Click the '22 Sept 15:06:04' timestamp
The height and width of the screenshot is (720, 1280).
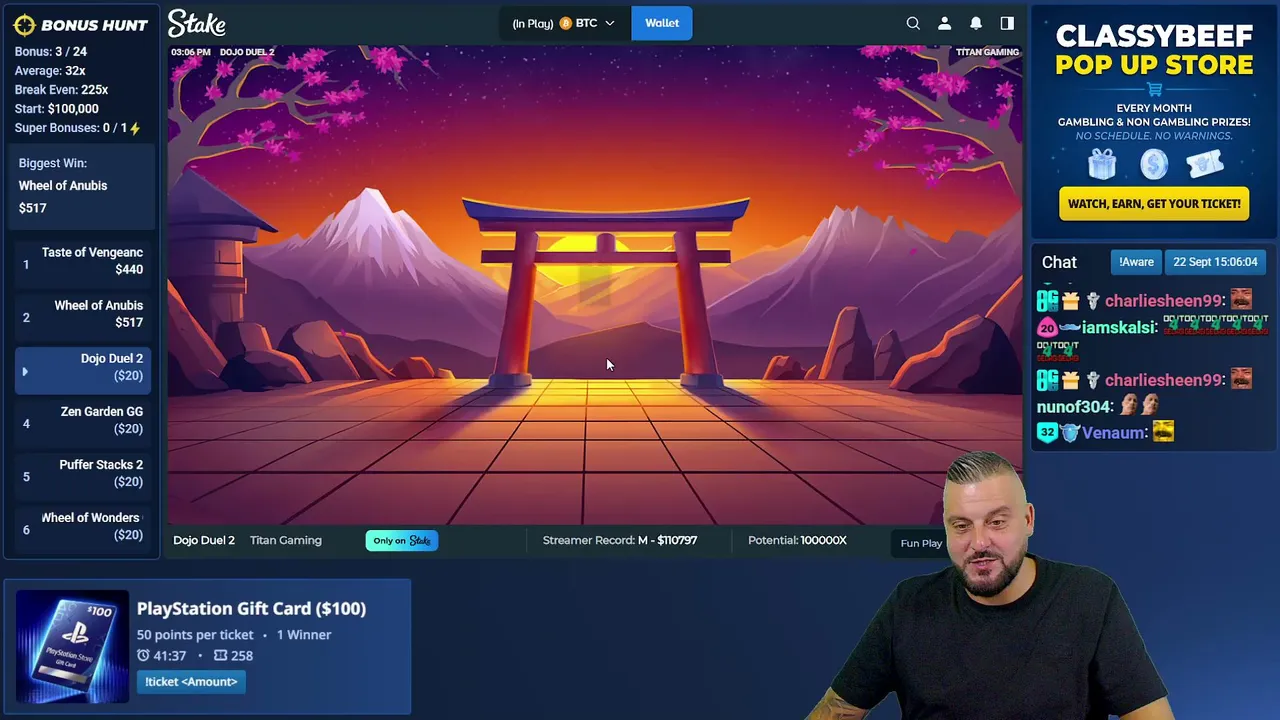[1215, 262]
